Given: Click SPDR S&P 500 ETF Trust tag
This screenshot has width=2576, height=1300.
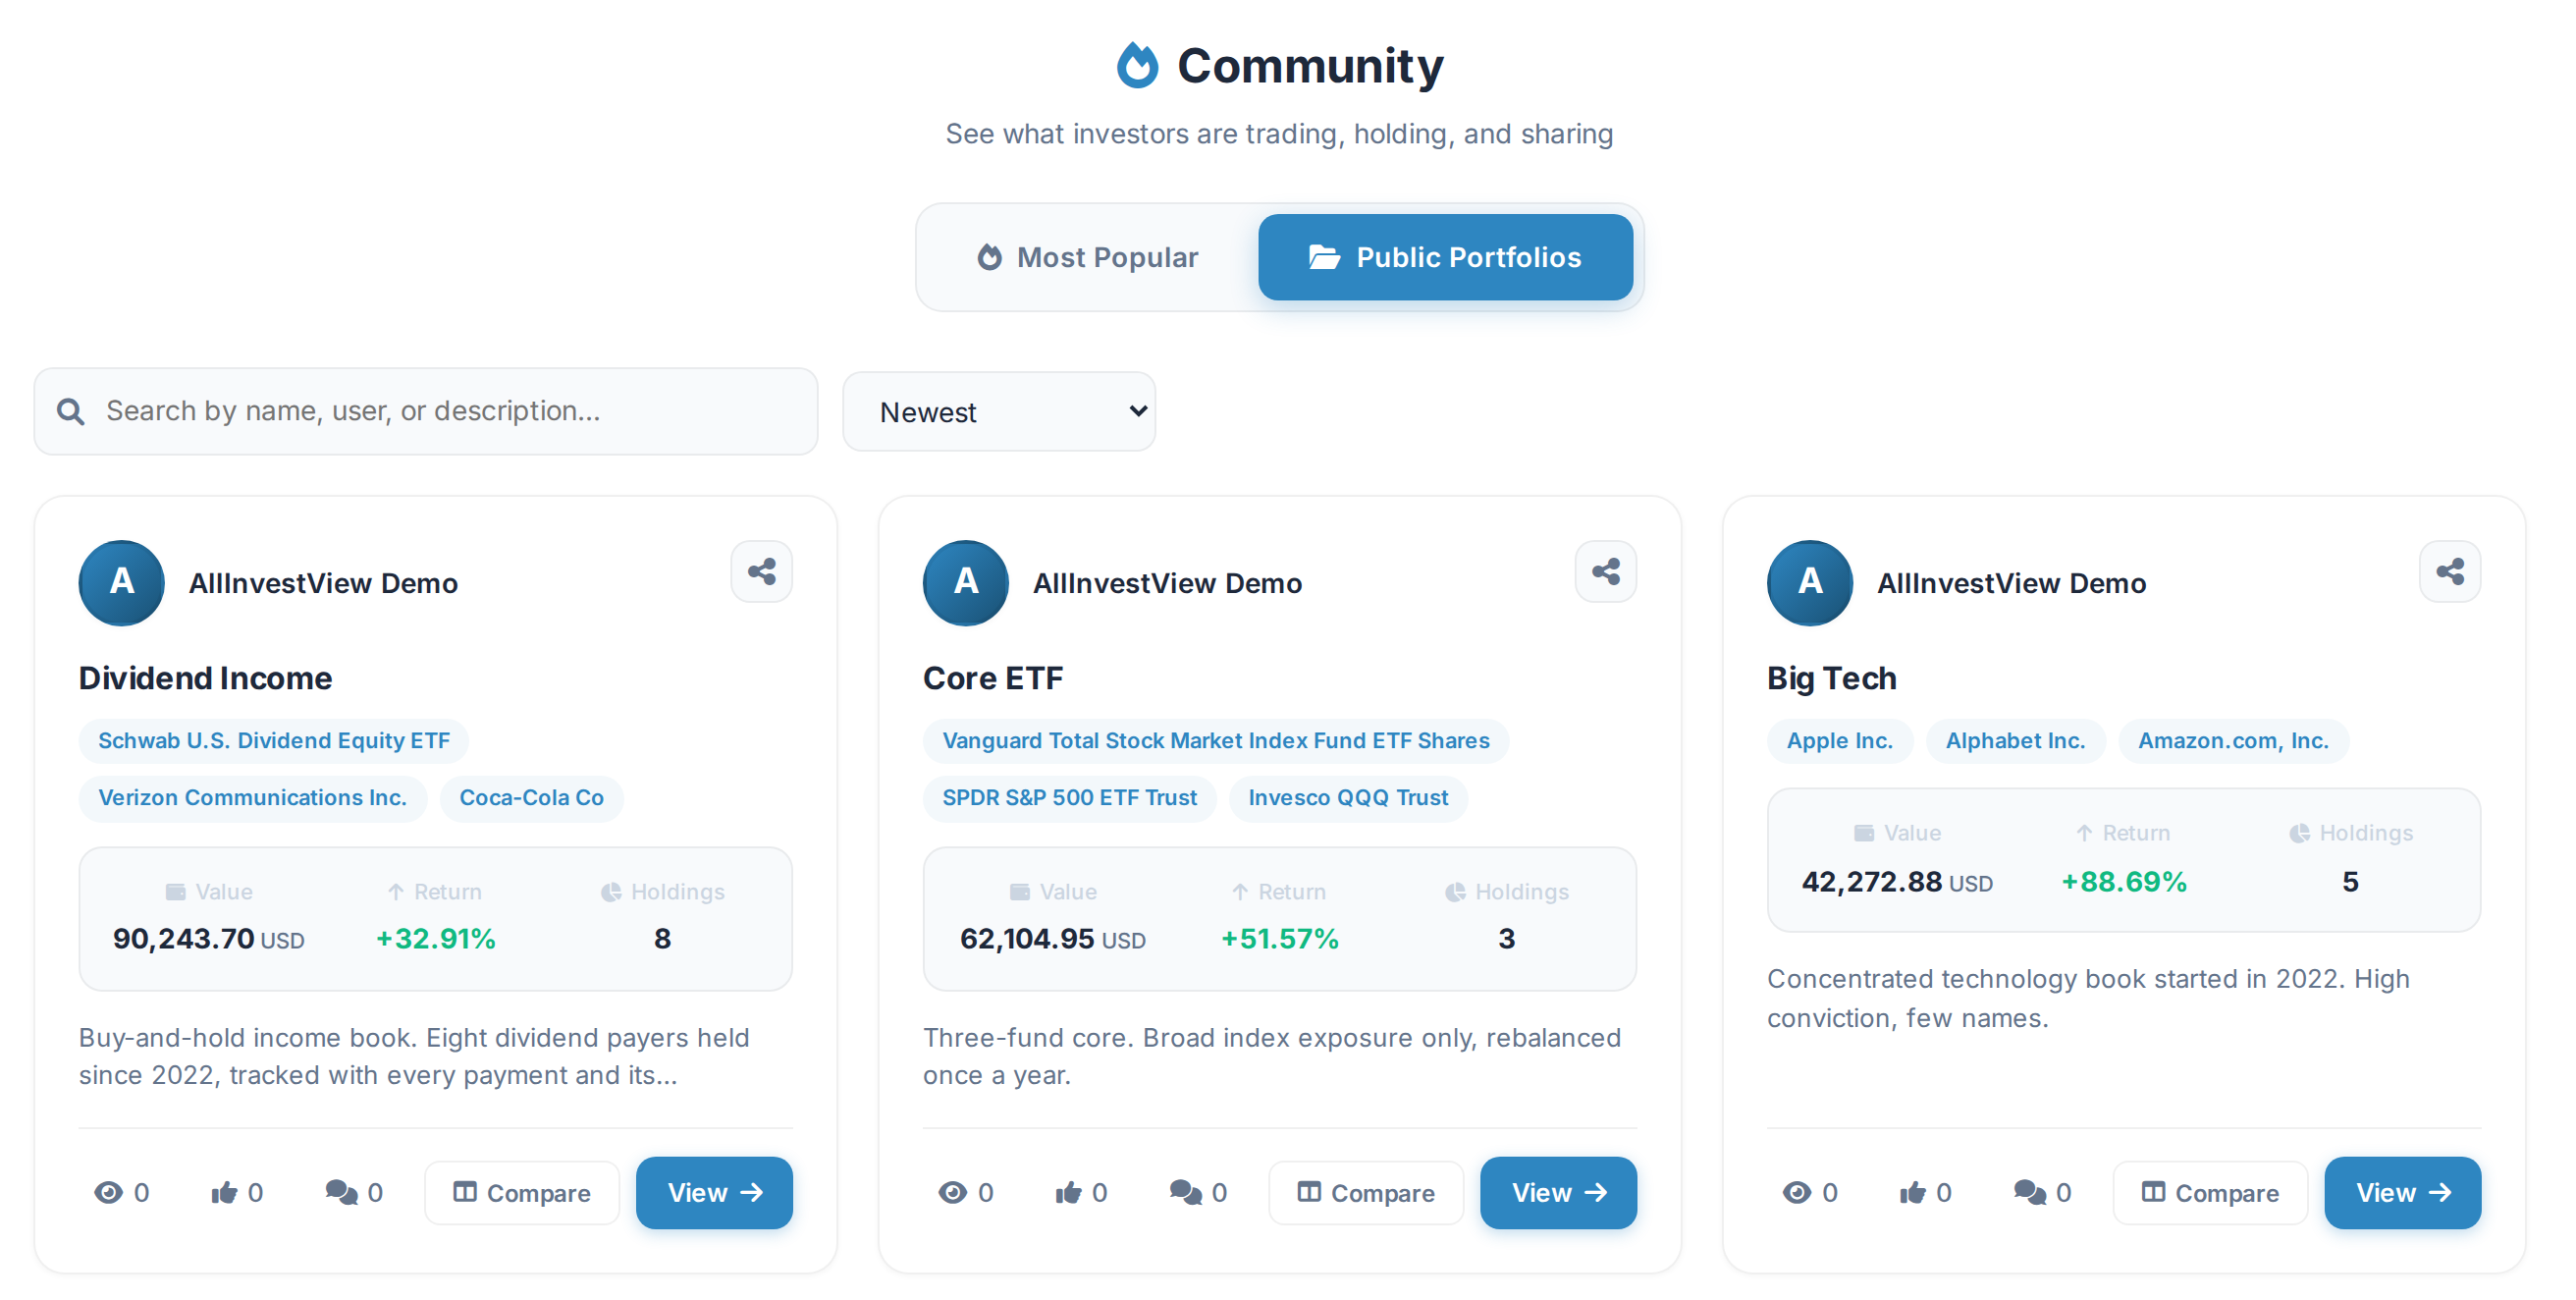Looking at the screenshot, I should 1069,798.
